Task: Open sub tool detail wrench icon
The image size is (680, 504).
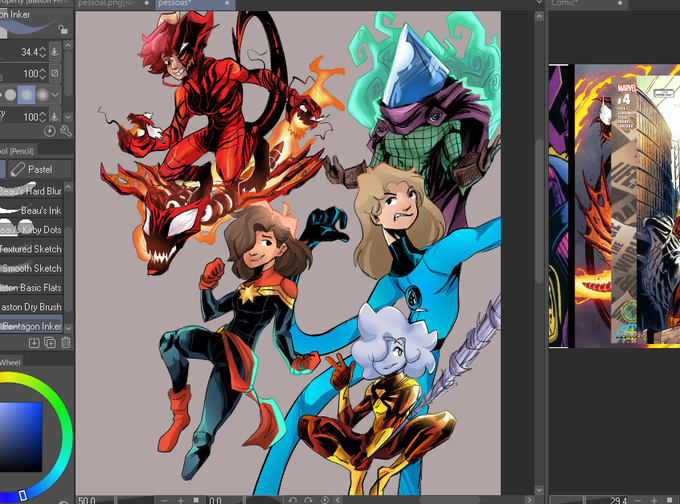Action: (x=65, y=131)
